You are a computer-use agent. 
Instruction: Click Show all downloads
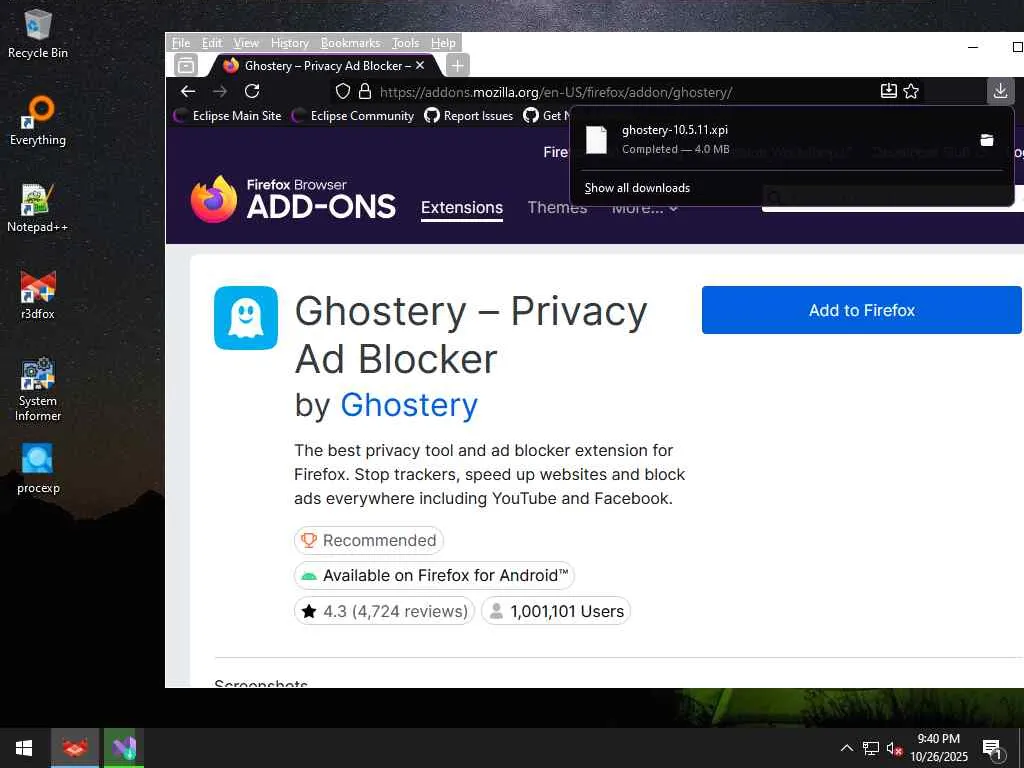637,188
